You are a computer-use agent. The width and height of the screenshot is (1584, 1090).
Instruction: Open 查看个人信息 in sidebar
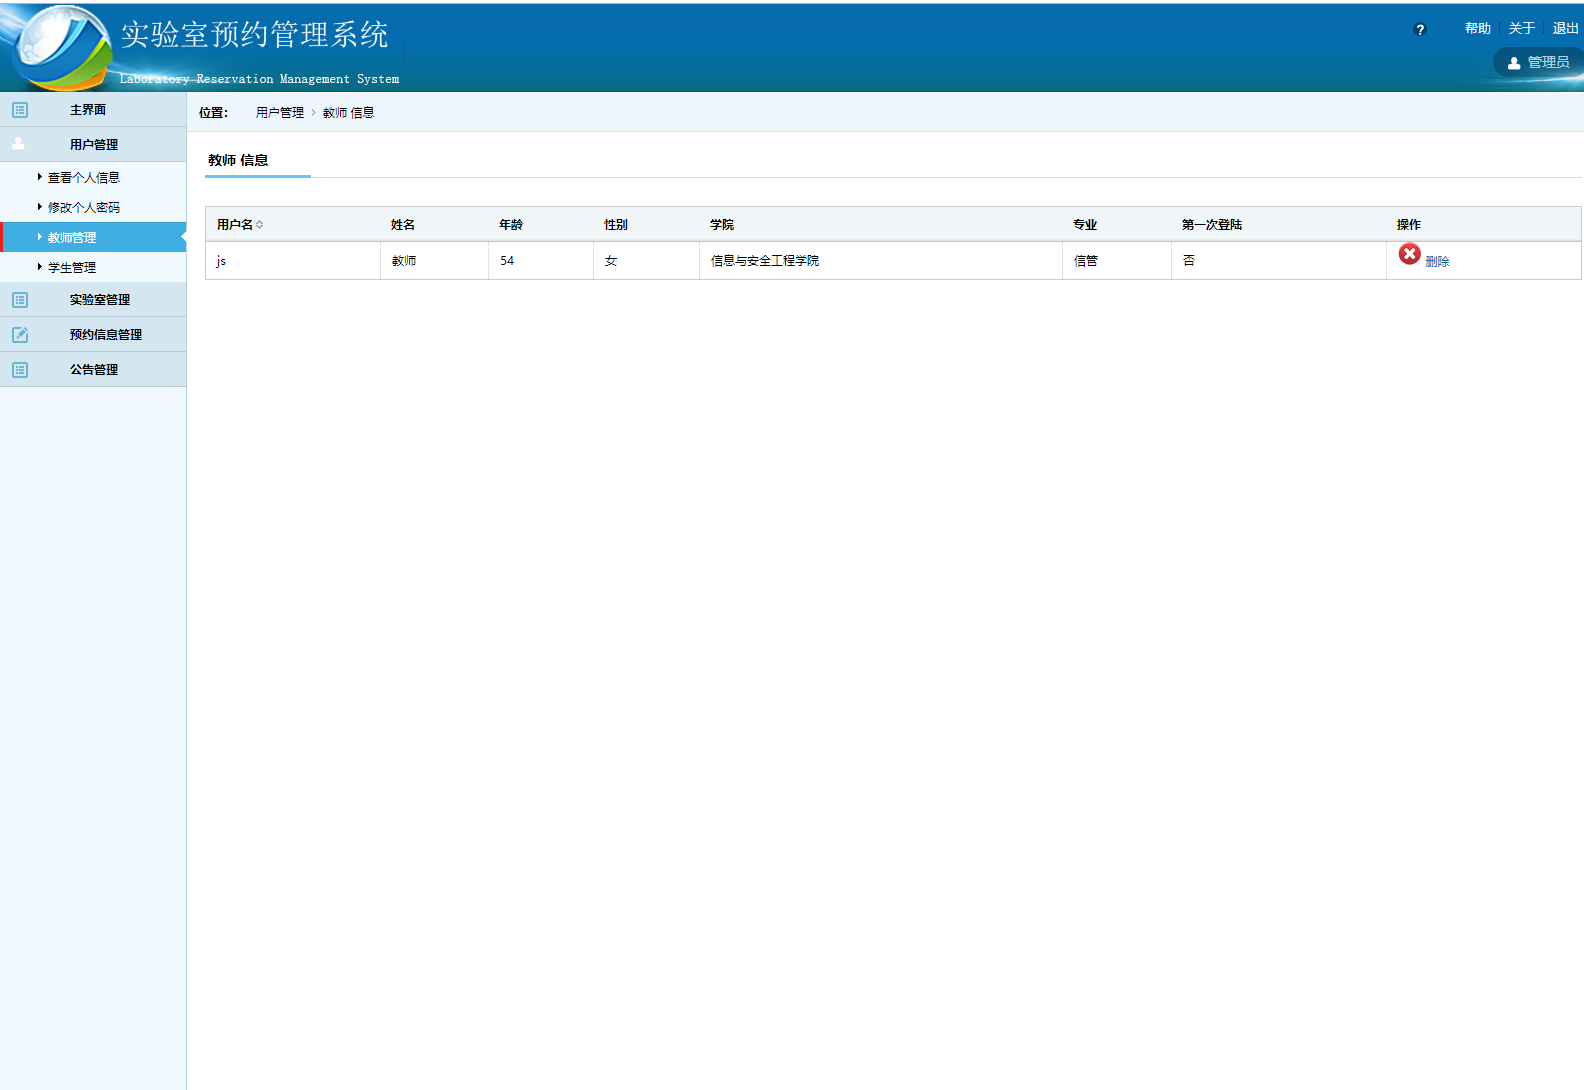tap(84, 178)
